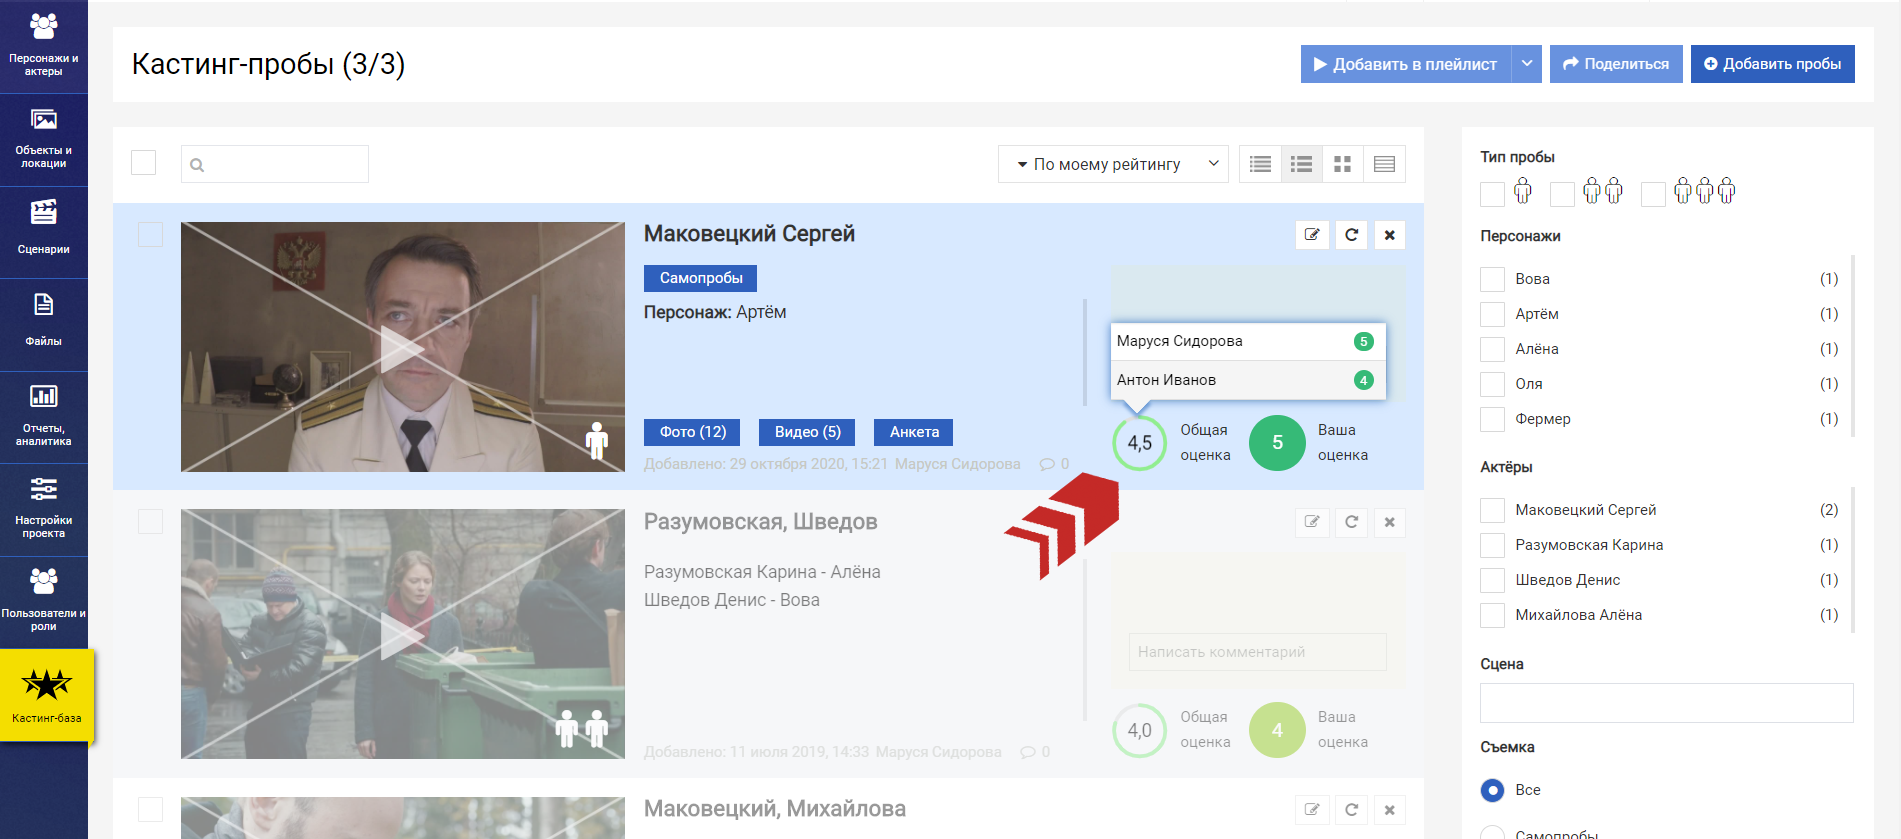The width and height of the screenshot is (1901, 839).
Task: Check the Маковецкий Сергей actor filter
Action: (x=1492, y=510)
